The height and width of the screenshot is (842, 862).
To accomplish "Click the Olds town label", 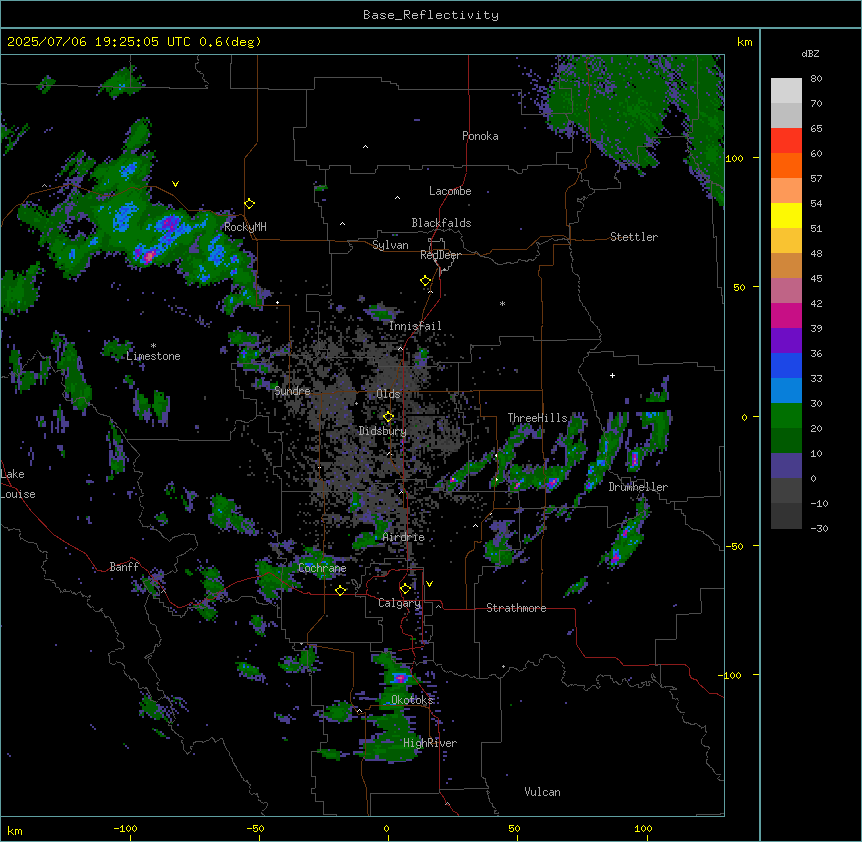I will pyautogui.click(x=388, y=394).
